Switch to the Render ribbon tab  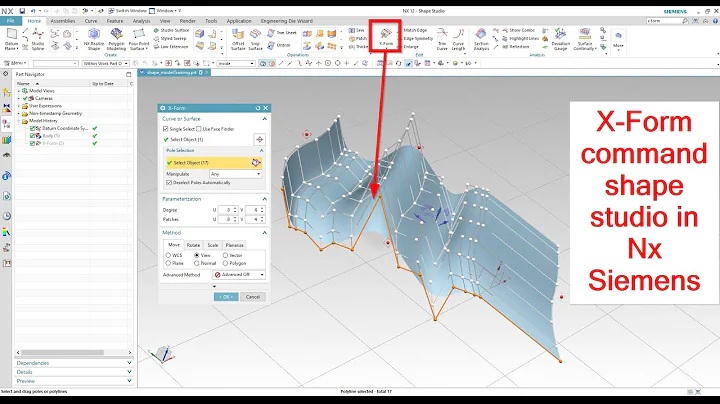coord(187,21)
